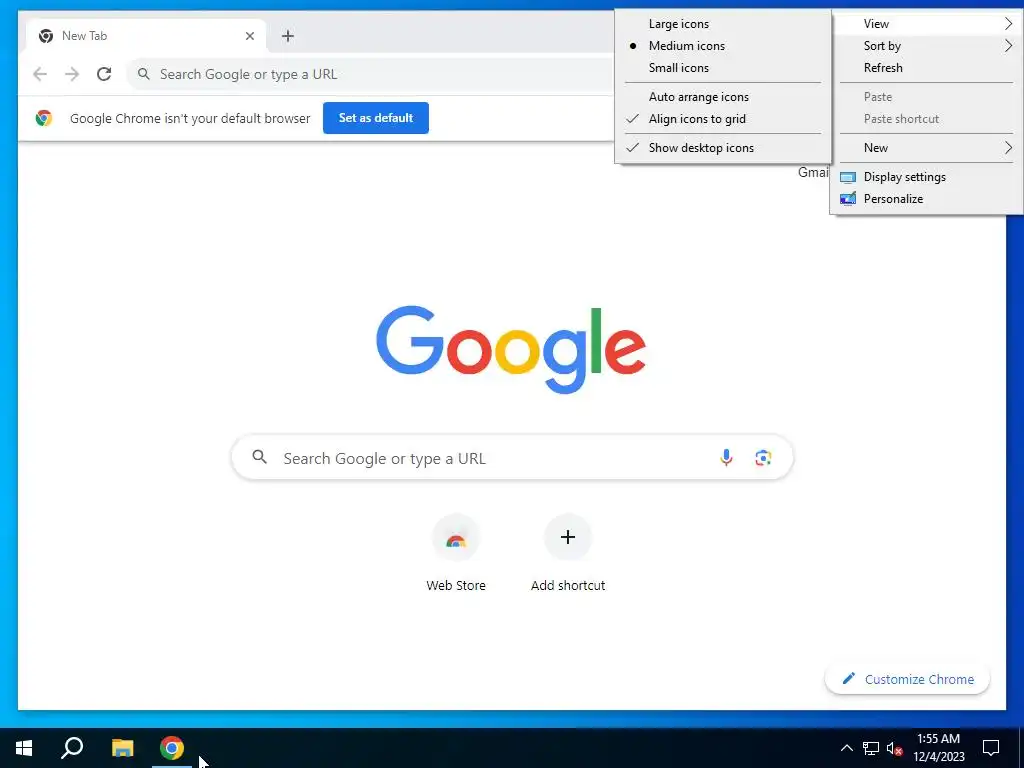Click the magnifier icon in the Google search box
This screenshot has height=768, width=1024.
pyautogui.click(x=259, y=457)
